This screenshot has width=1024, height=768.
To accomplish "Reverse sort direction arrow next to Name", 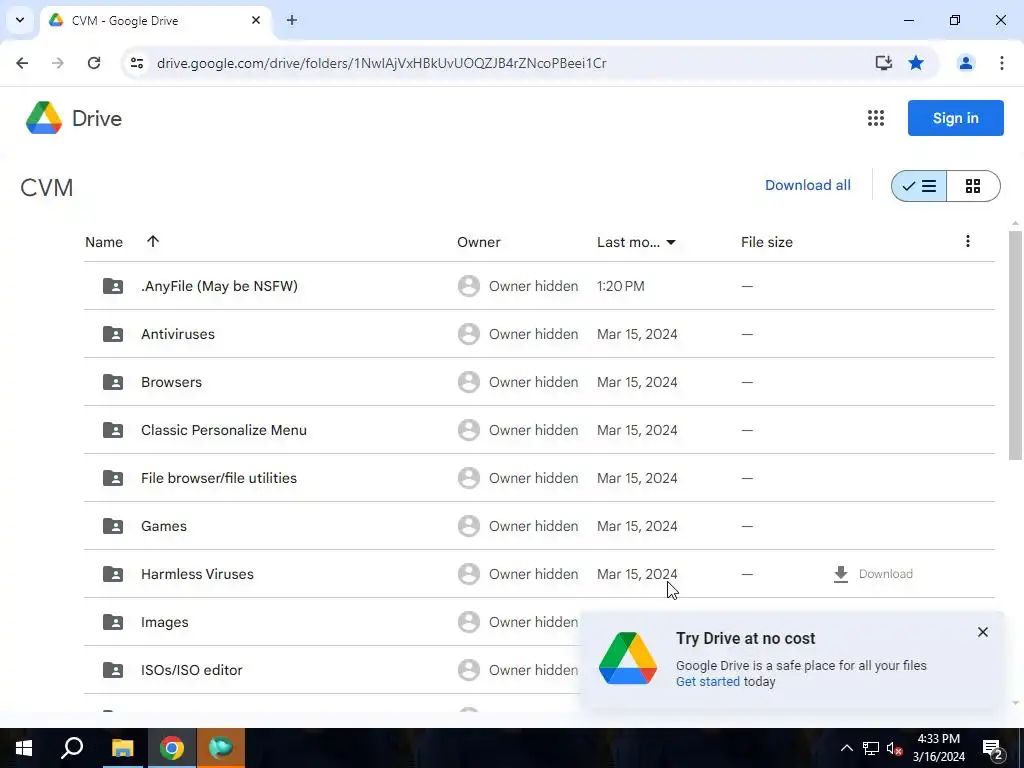I will tap(153, 241).
